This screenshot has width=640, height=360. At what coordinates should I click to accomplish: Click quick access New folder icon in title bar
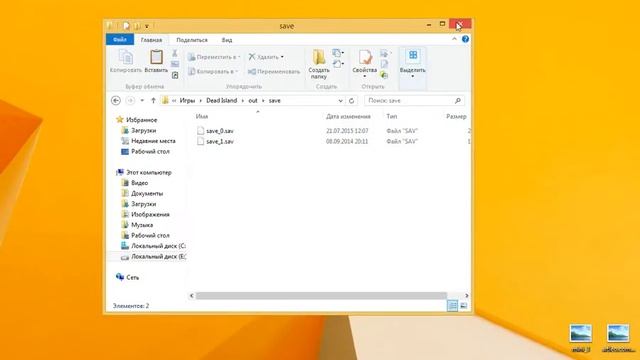137,26
